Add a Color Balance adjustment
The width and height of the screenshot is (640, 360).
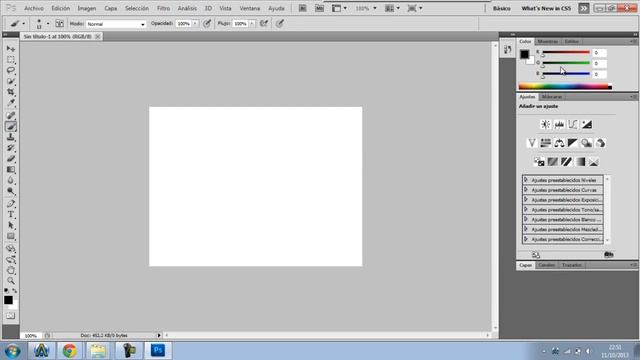(x=559, y=143)
